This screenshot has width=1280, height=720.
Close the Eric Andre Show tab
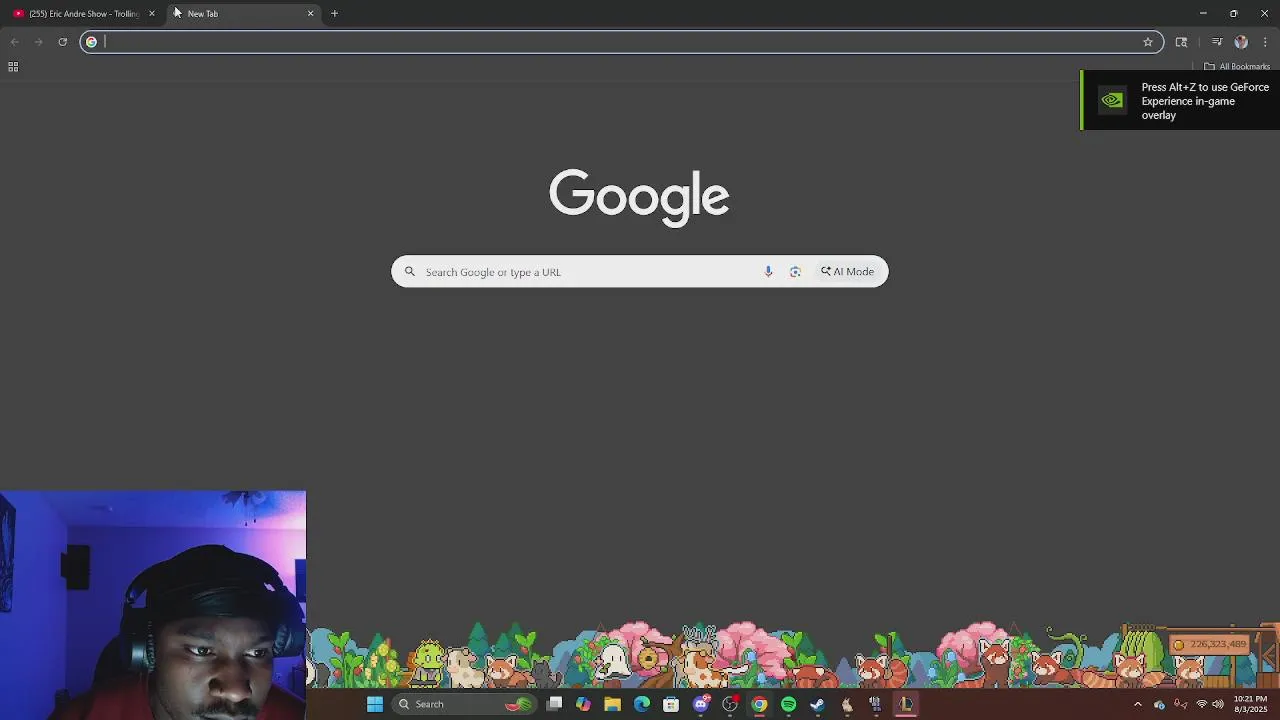point(152,14)
